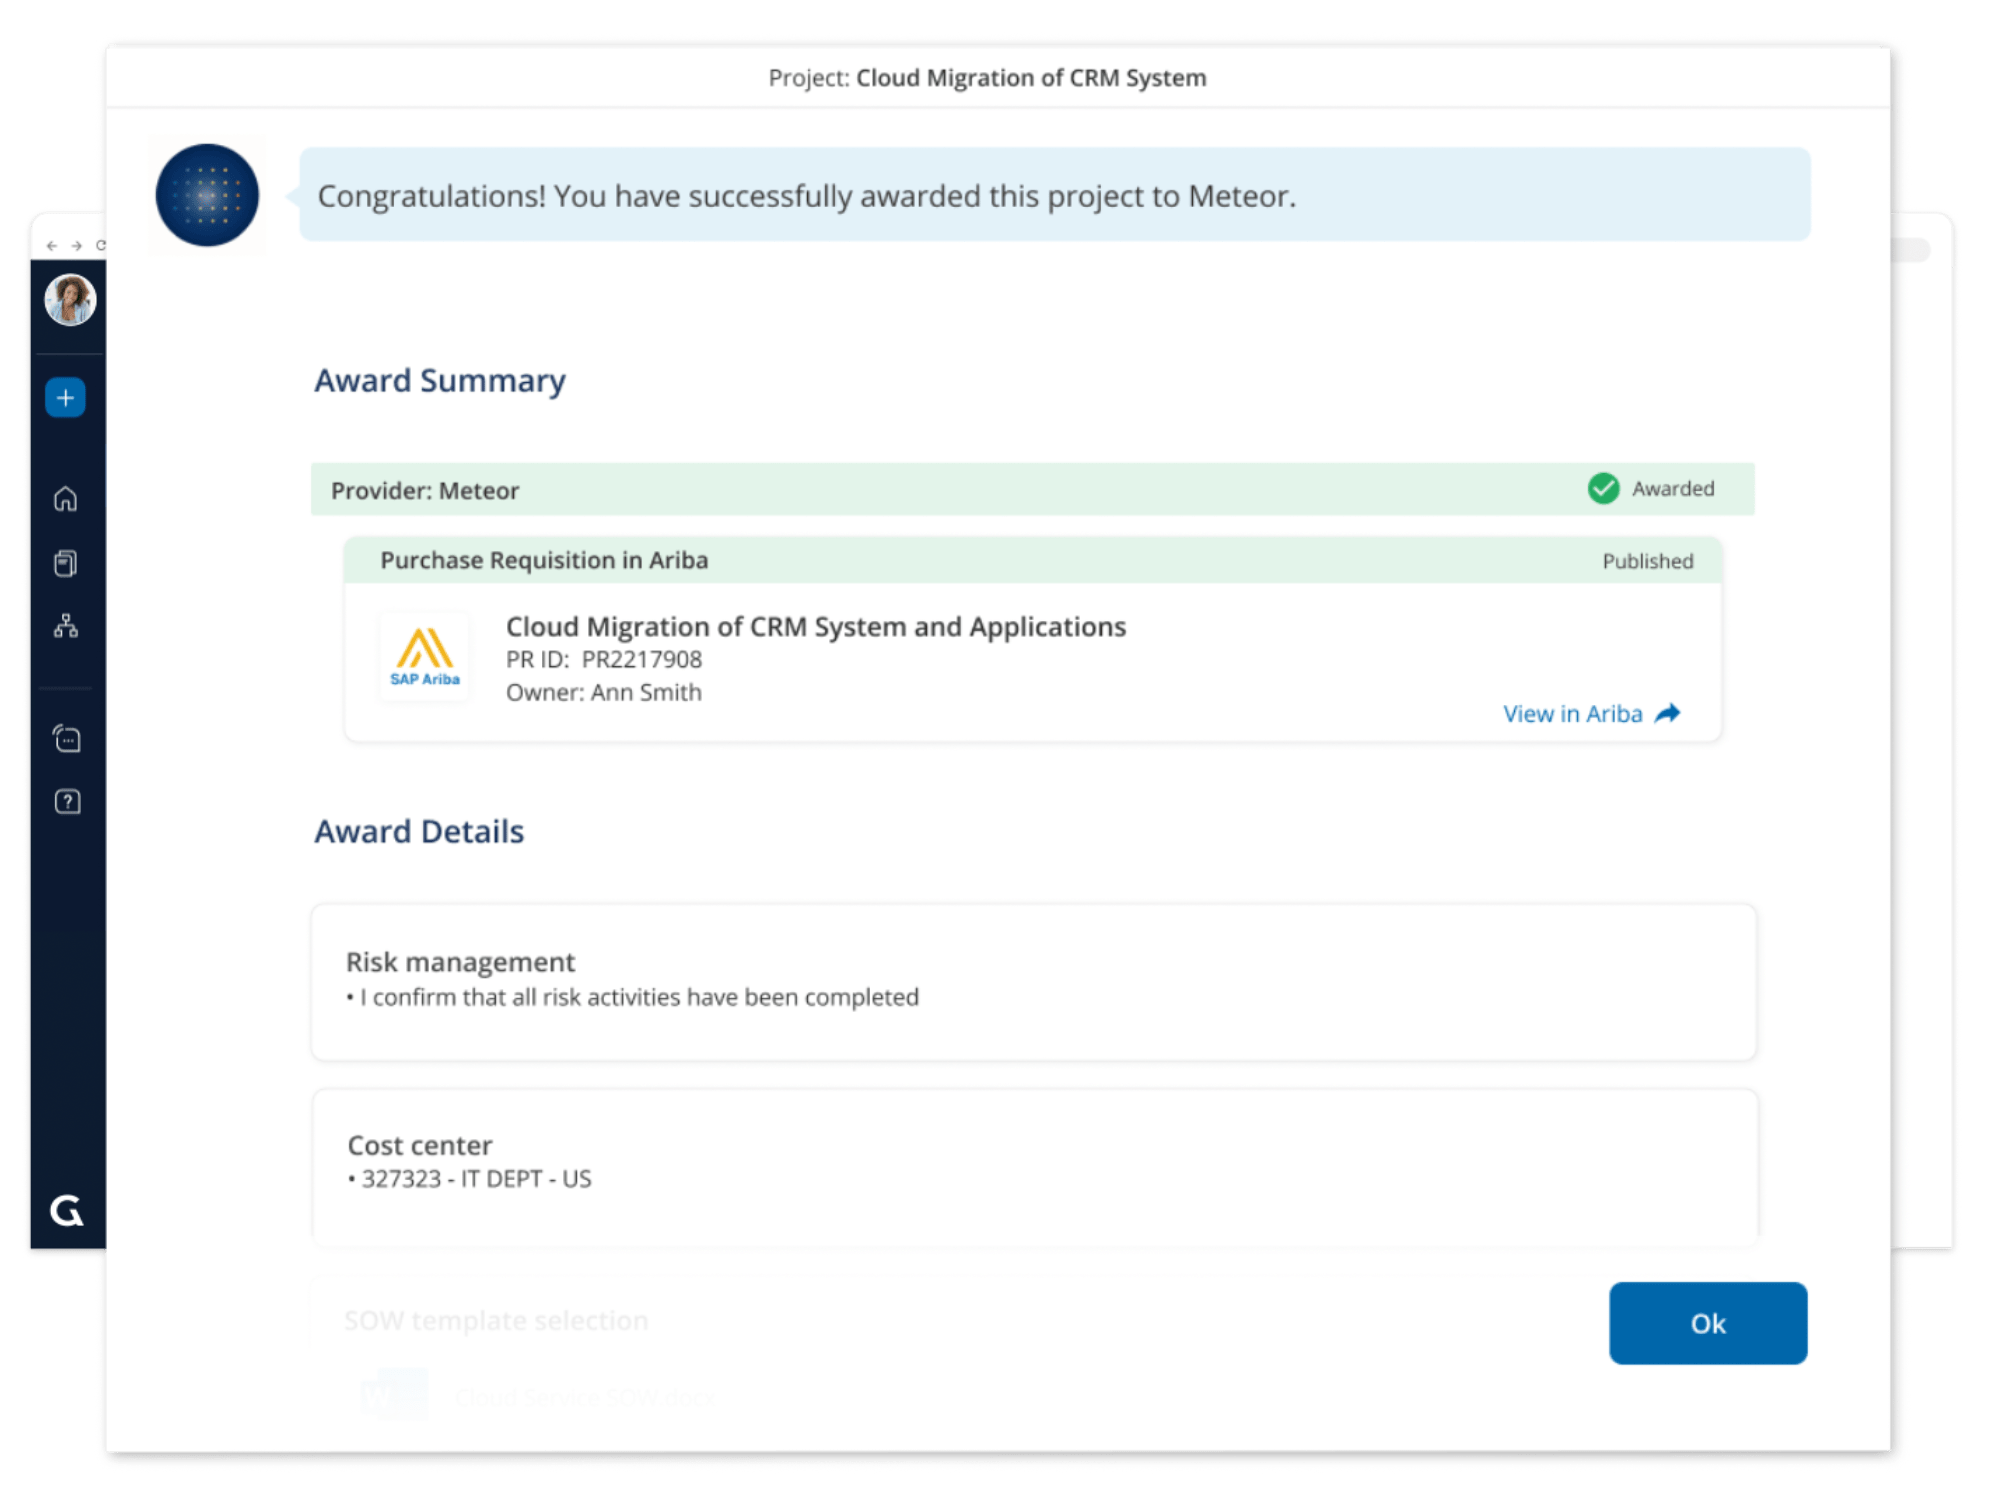Click the browser back arrow
The image size is (2000, 1500).
click(52, 245)
